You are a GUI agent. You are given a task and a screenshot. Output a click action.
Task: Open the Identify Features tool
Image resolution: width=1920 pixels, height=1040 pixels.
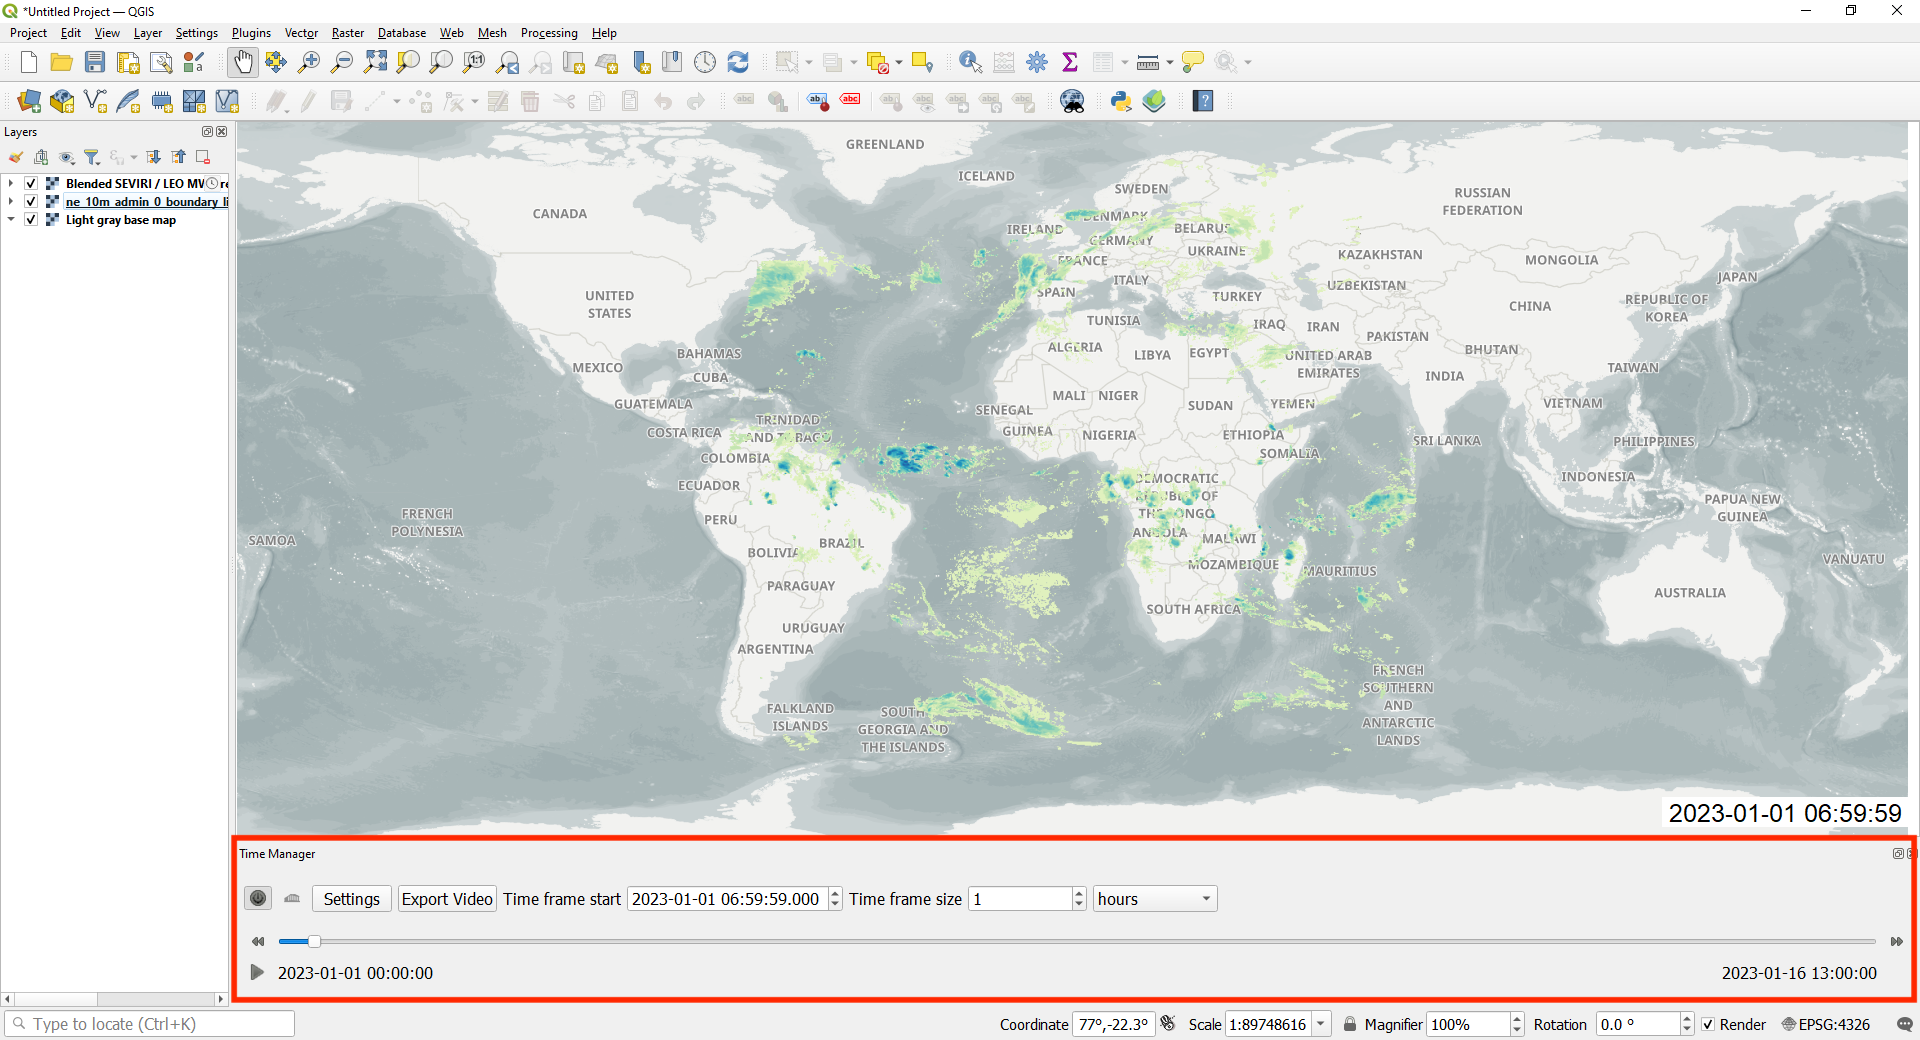(x=969, y=61)
